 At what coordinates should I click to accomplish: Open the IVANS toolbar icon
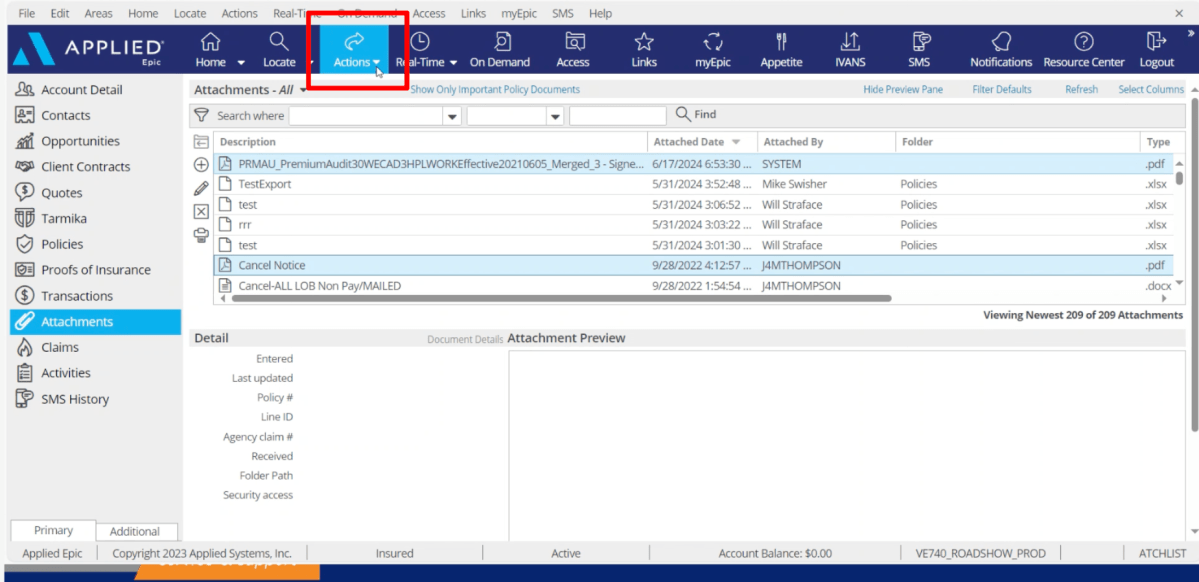coord(850,41)
